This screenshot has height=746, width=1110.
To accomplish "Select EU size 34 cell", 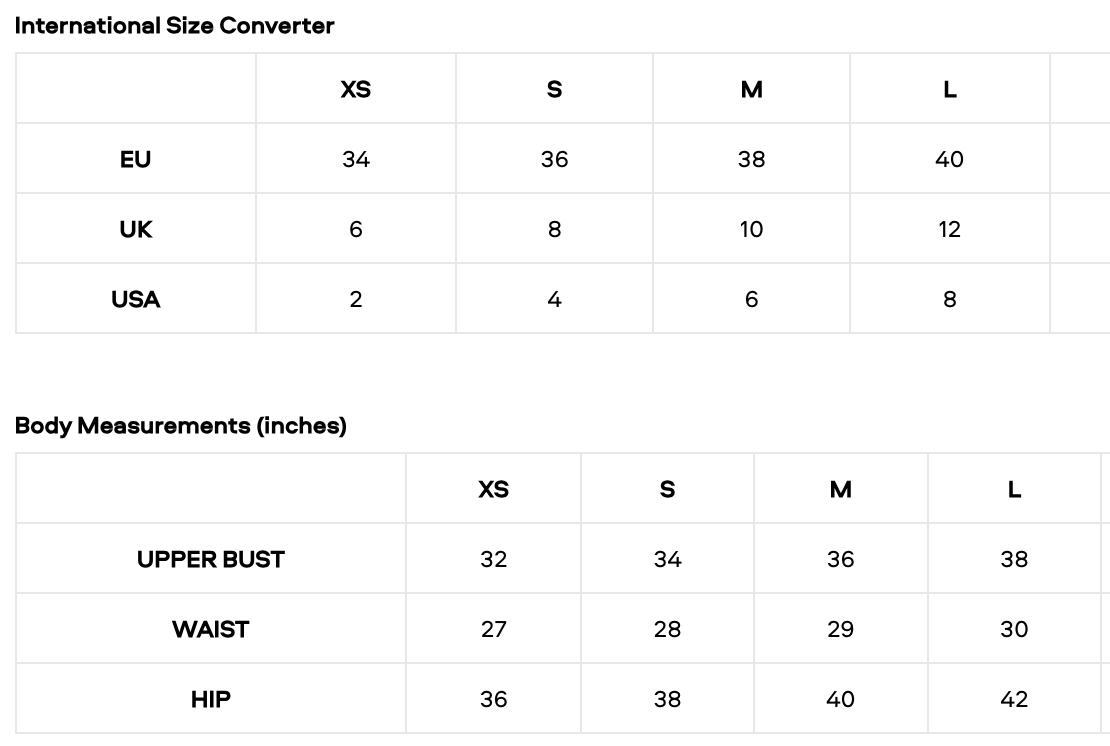I will point(356,159).
